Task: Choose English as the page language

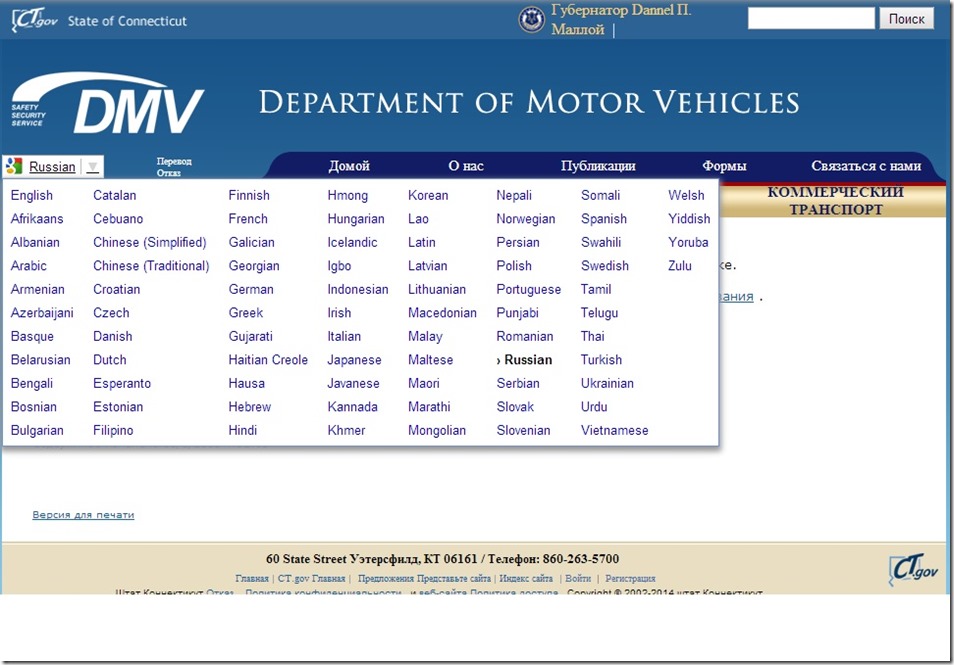Action: pos(30,195)
